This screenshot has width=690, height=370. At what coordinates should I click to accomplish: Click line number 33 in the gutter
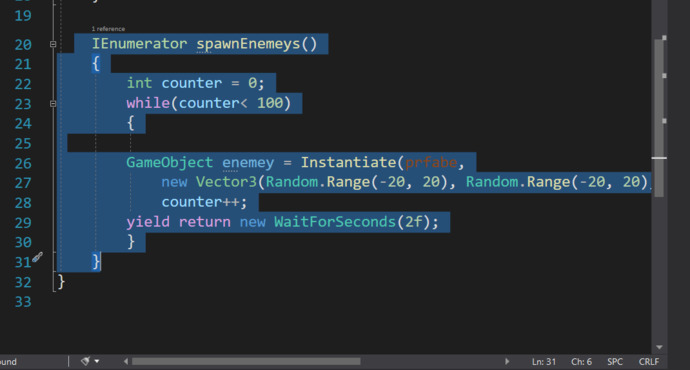tap(23, 302)
